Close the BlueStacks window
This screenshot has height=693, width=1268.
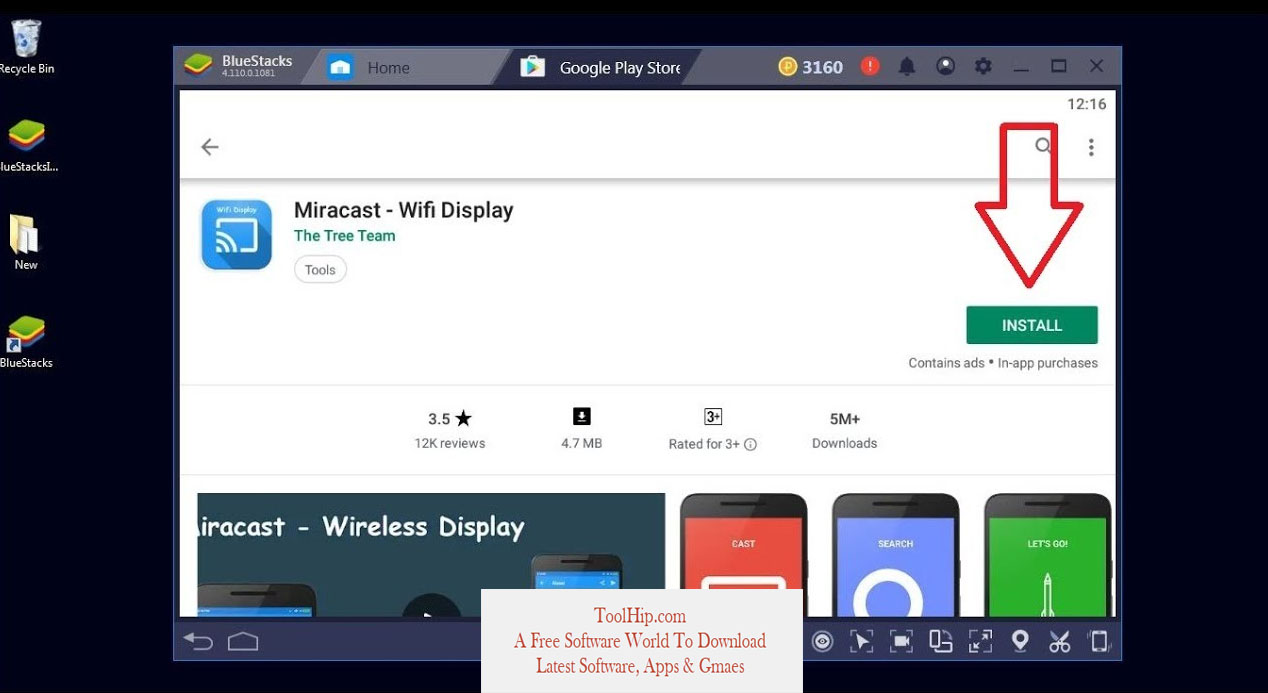[x=1096, y=66]
